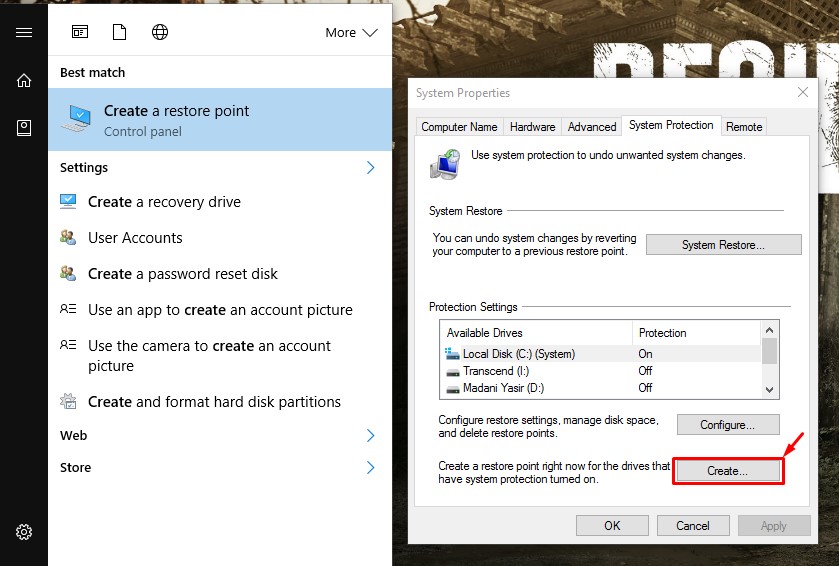The image size is (839, 566).
Task: Open Create and format hard disk partitions
Action: point(220,402)
